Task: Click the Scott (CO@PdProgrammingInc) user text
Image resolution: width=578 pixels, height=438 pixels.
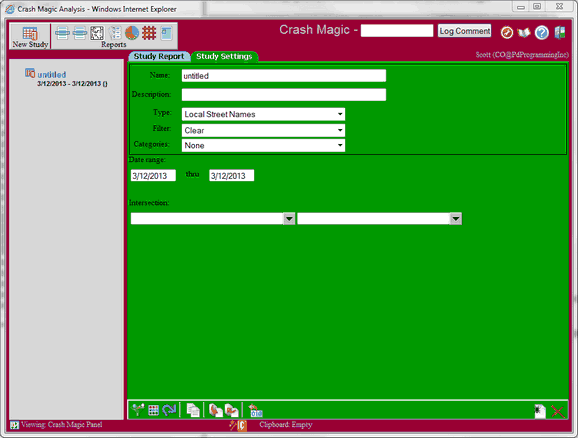Action: pyautogui.click(x=522, y=55)
